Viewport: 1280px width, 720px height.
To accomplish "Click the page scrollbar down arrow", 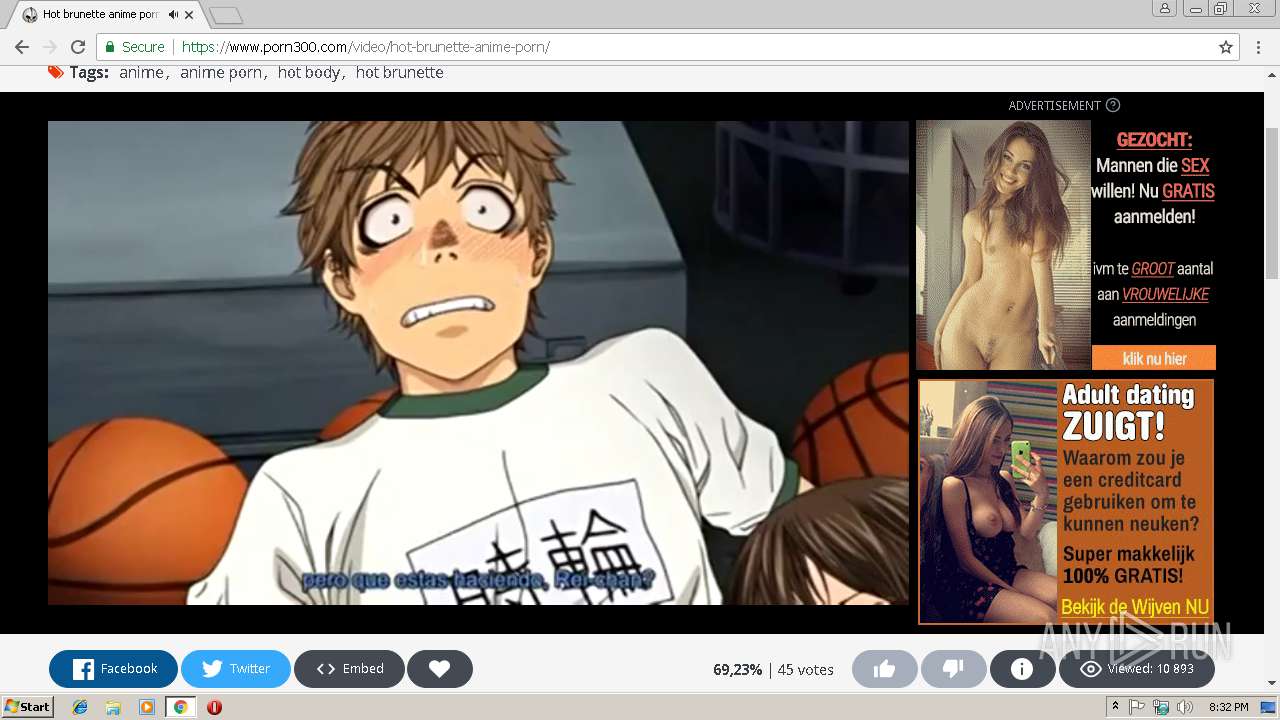I will coord(1271,683).
